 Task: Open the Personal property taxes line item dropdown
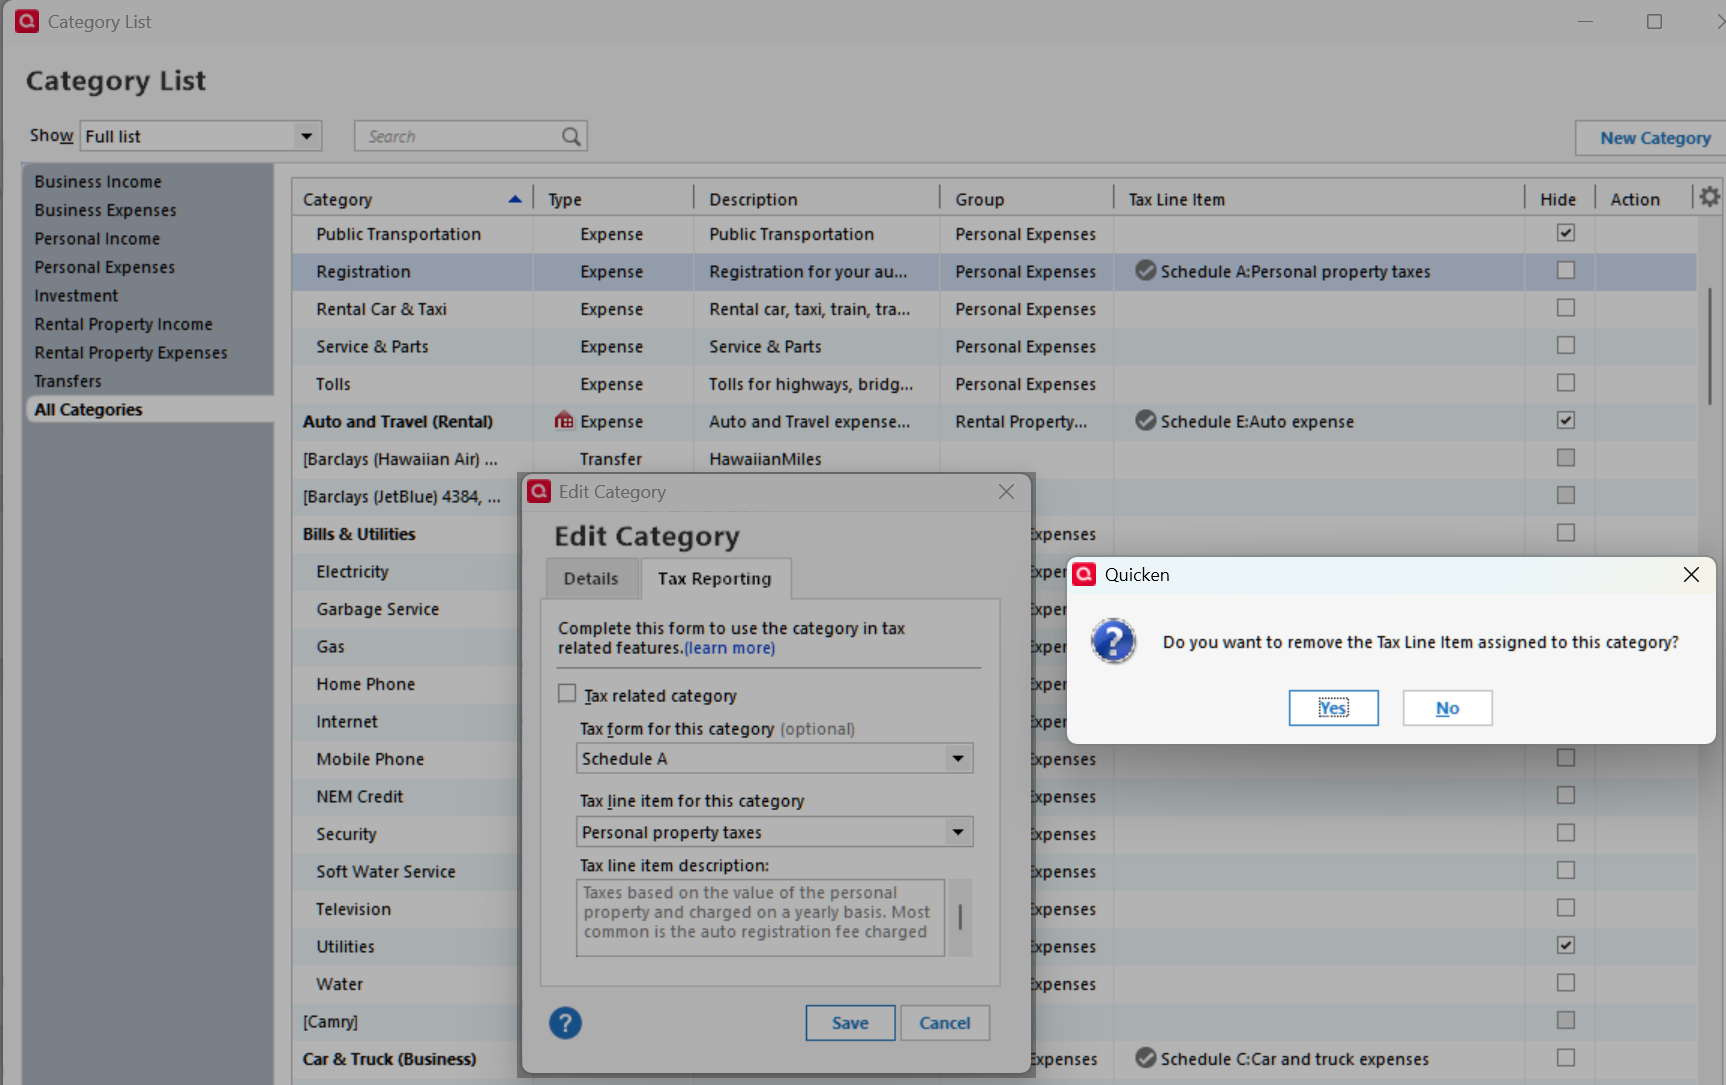pyautogui.click(x=774, y=832)
